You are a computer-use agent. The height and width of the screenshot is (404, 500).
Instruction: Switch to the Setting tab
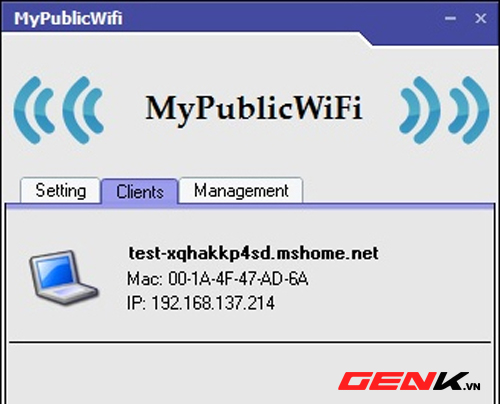pos(60,191)
